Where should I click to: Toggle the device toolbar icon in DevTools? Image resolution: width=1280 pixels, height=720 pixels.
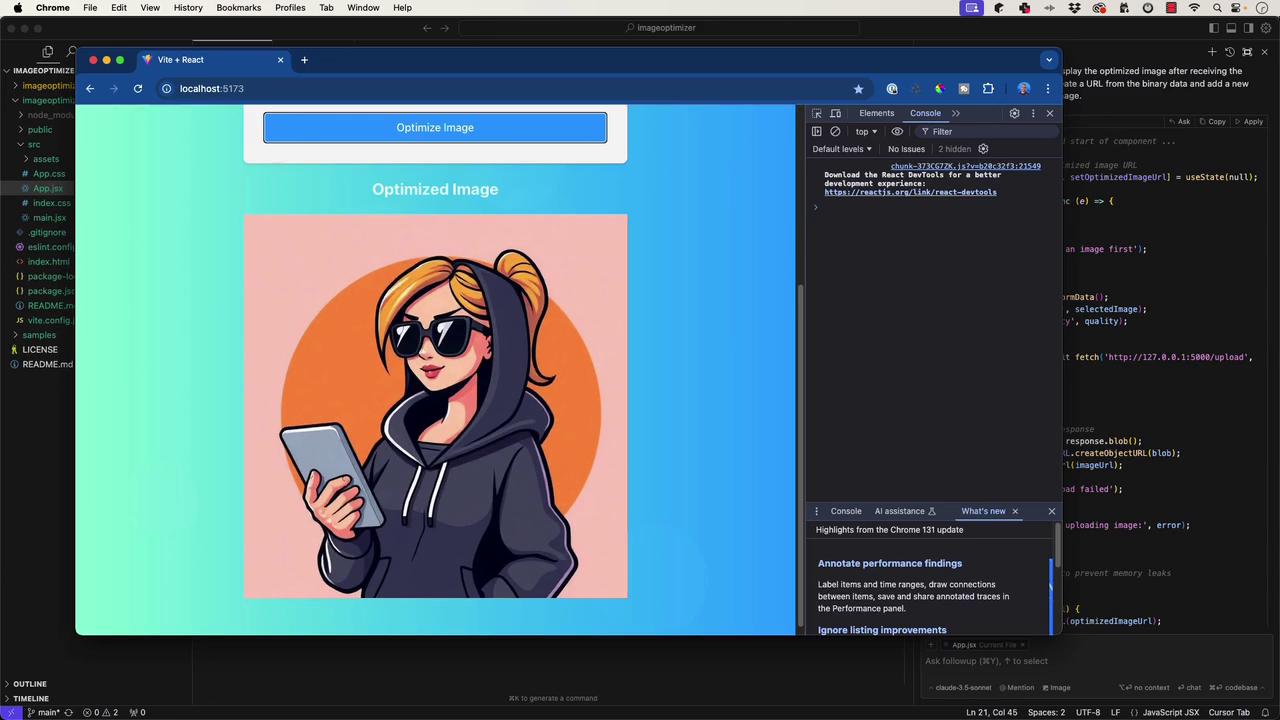coord(836,114)
